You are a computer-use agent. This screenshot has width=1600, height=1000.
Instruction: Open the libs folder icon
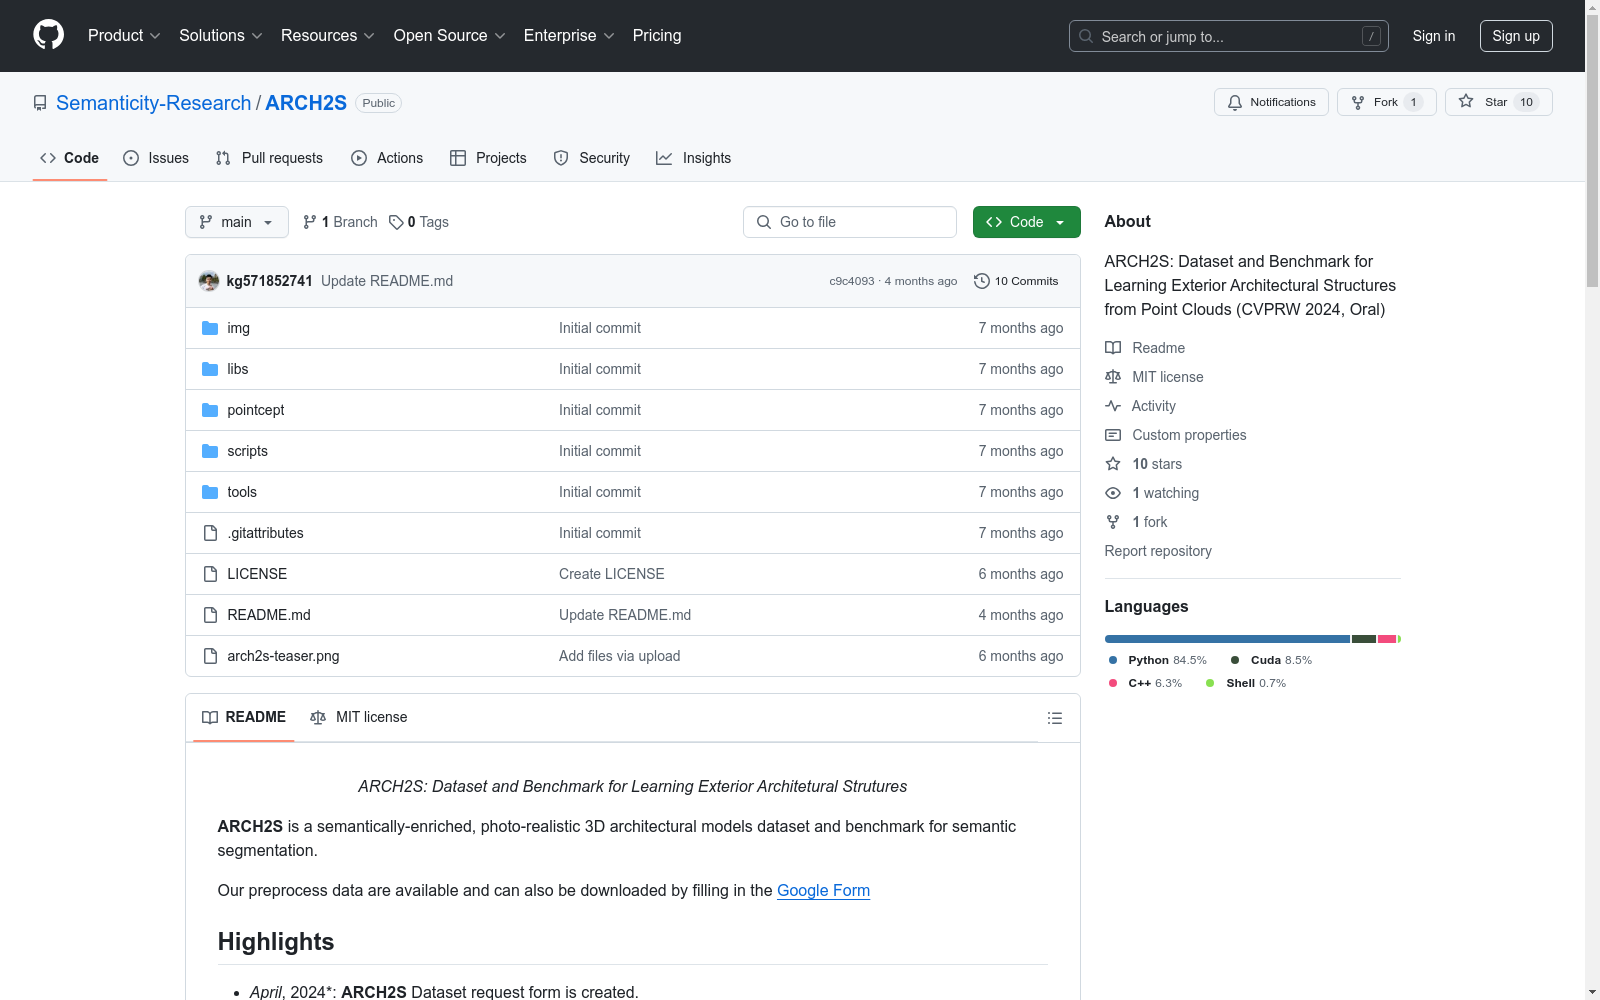210,369
